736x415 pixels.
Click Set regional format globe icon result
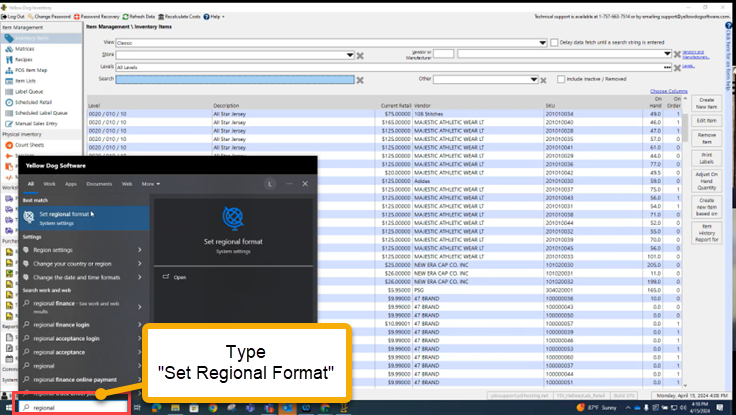(x=29, y=217)
